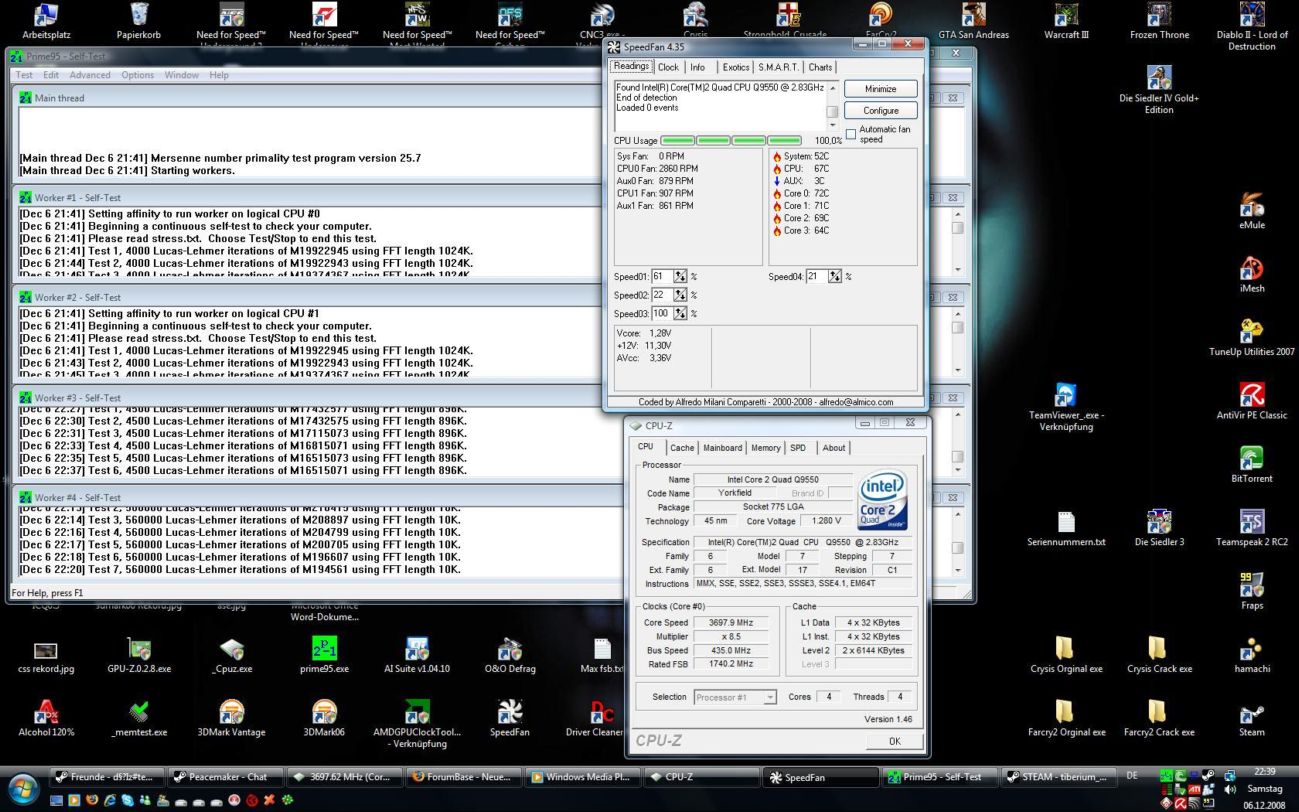Switch to SpeedFan Charts tab
This screenshot has height=812, width=1299.
820,67
